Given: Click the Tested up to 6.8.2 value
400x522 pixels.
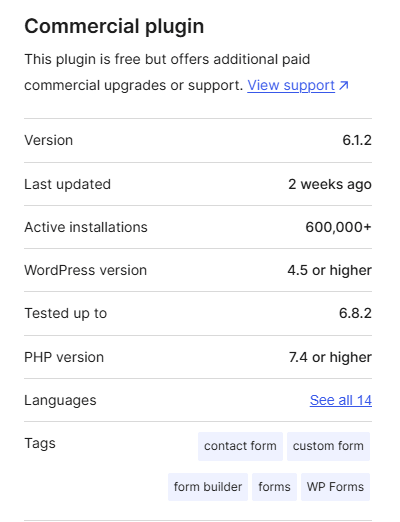Looking at the screenshot, I should click(x=355, y=313).
